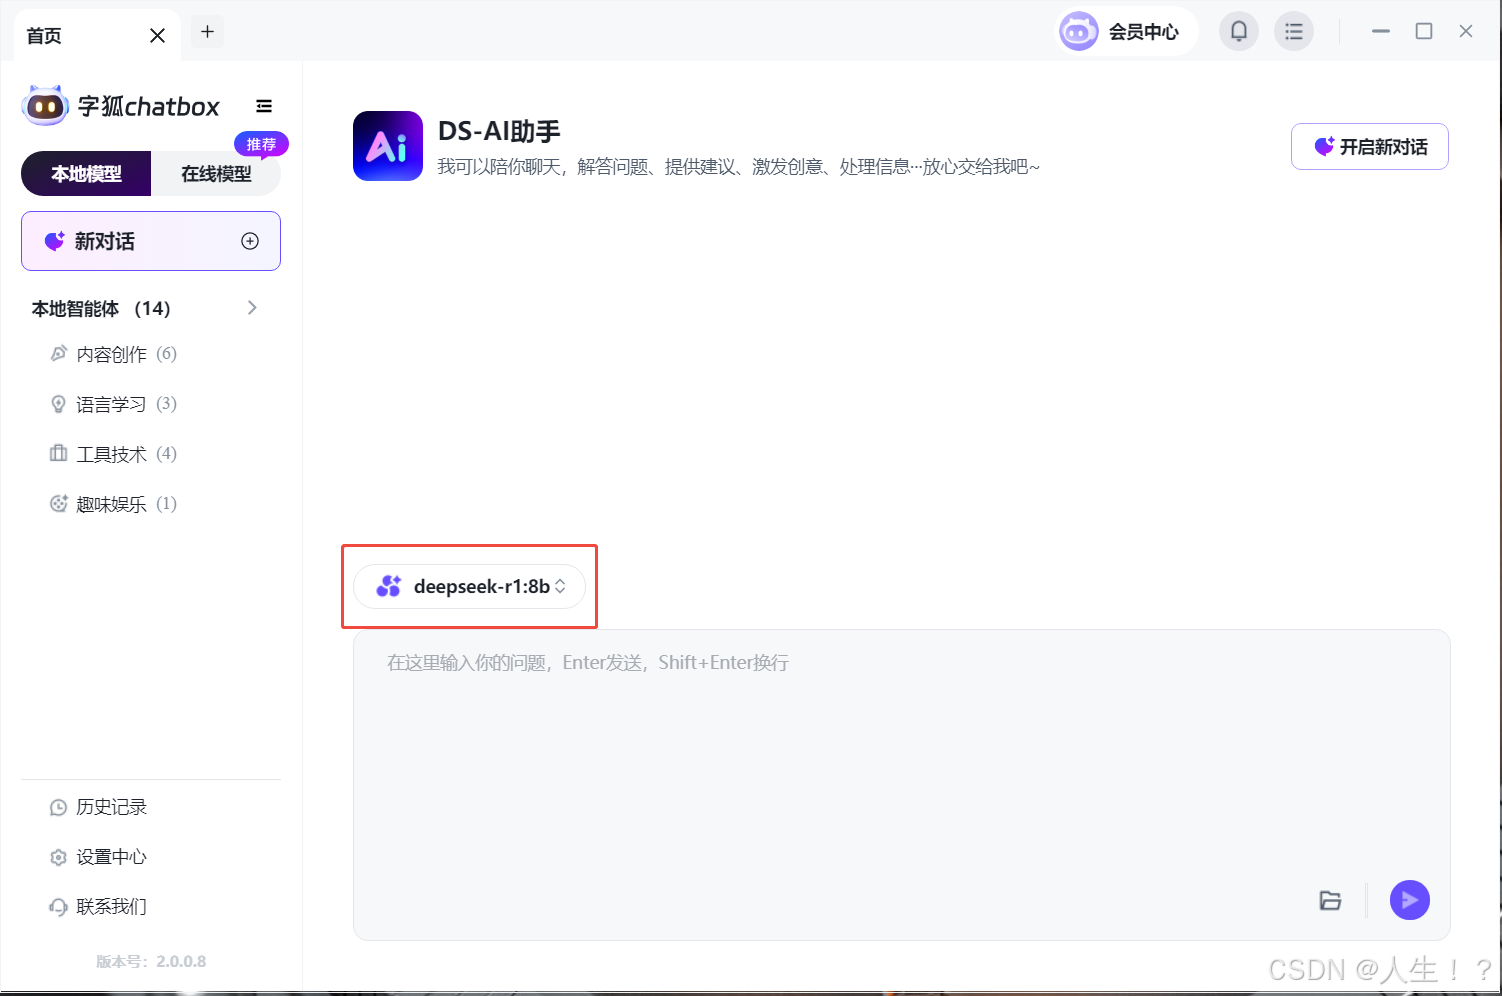Click the DS-AI助手 app icon
Image resolution: width=1502 pixels, height=996 pixels.
tap(388, 146)
